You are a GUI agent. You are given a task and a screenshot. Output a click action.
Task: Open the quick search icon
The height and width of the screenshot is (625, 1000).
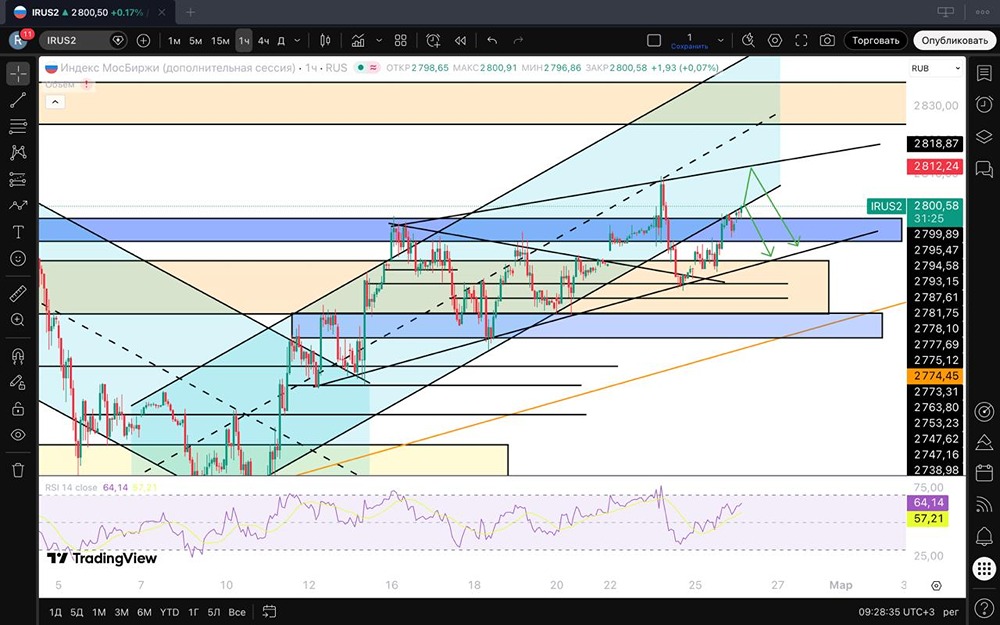click(748, 41)
